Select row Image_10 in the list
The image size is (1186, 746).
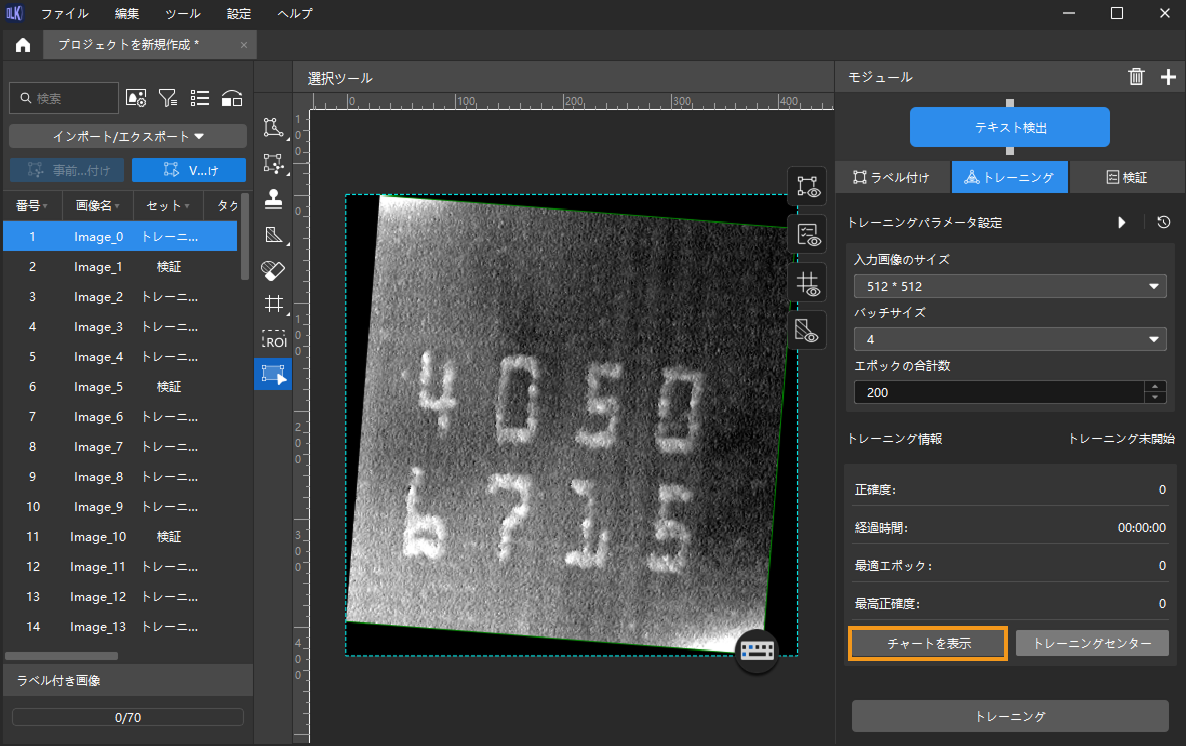click(x=120, y=536)
